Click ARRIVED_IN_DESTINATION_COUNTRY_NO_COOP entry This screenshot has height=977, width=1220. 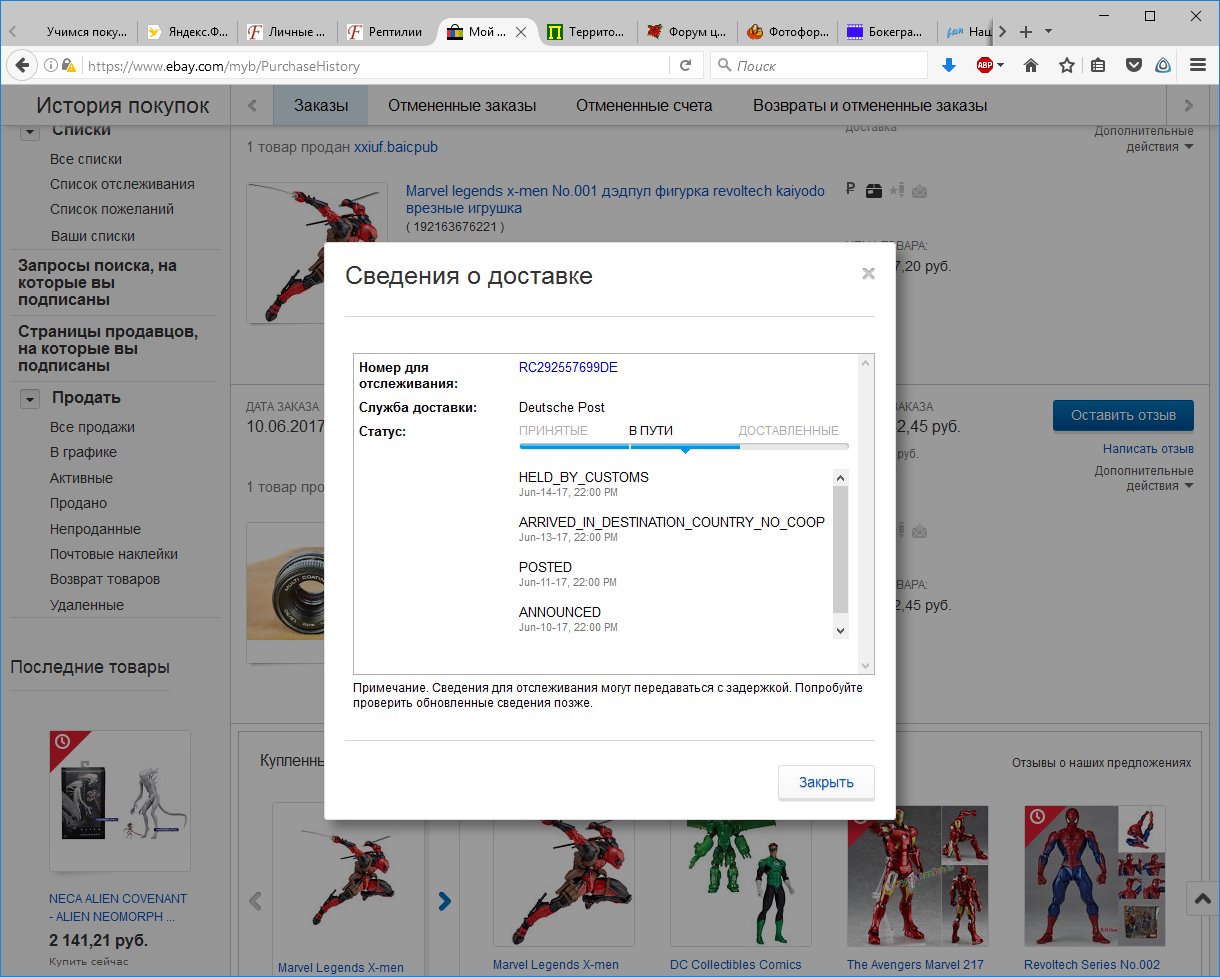(672, 522)
